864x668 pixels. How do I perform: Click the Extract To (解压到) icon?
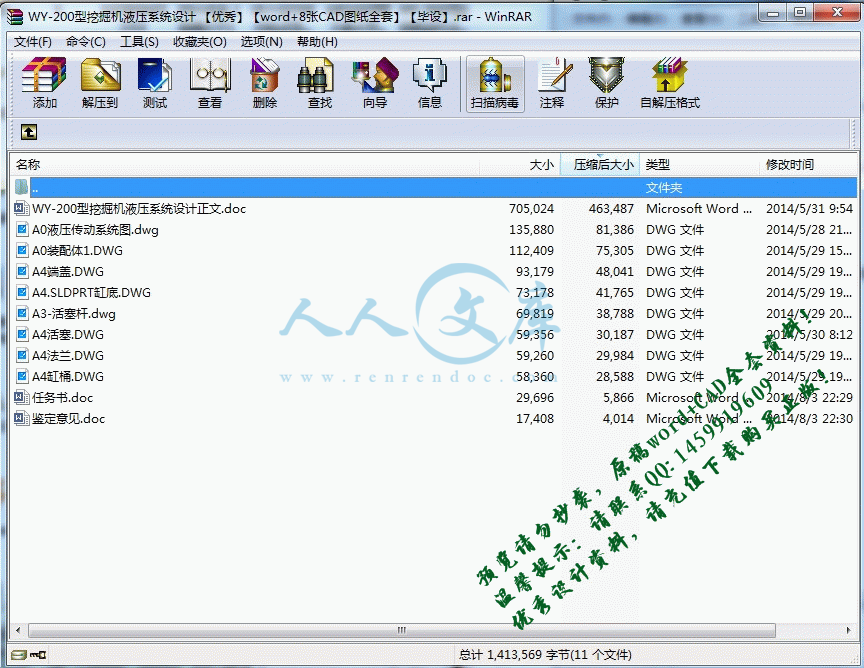click(100, 75)
